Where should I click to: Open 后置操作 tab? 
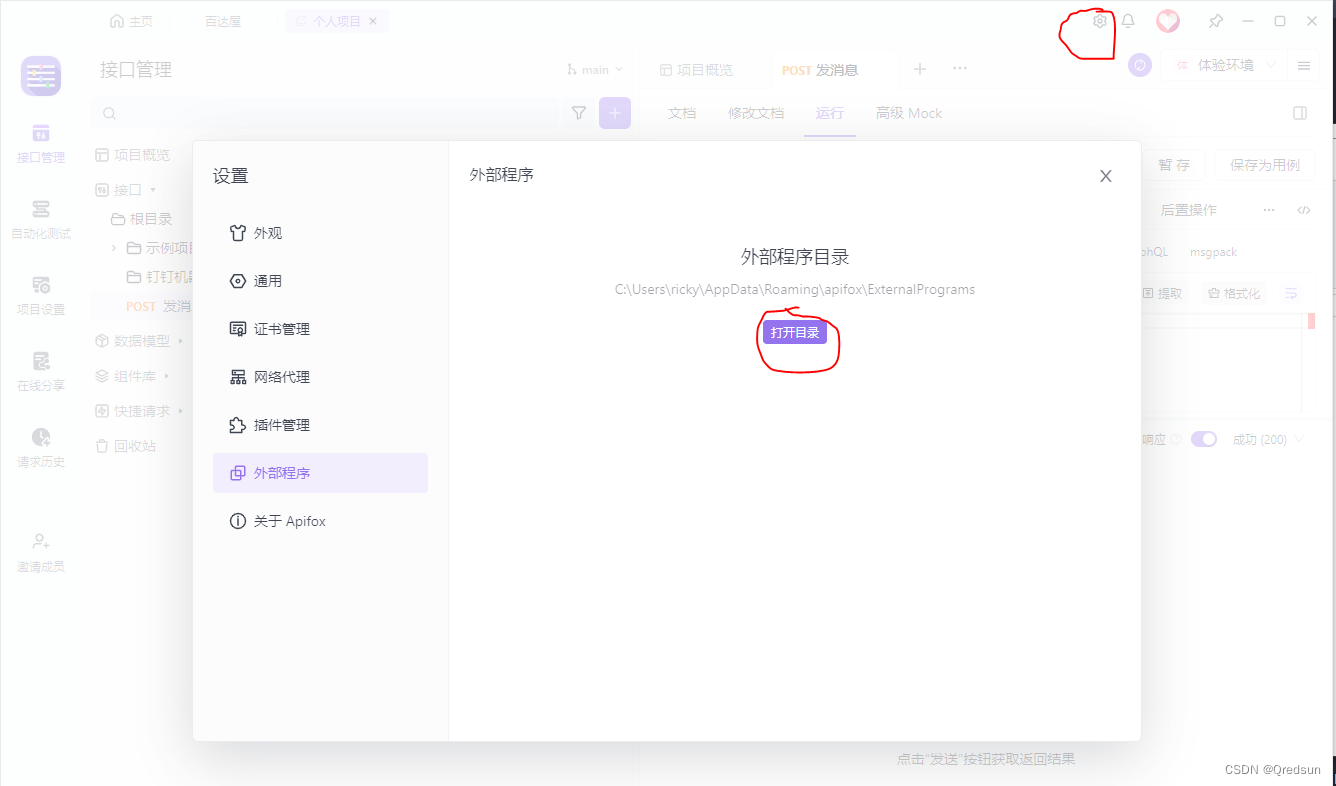tap(1189, 210)
